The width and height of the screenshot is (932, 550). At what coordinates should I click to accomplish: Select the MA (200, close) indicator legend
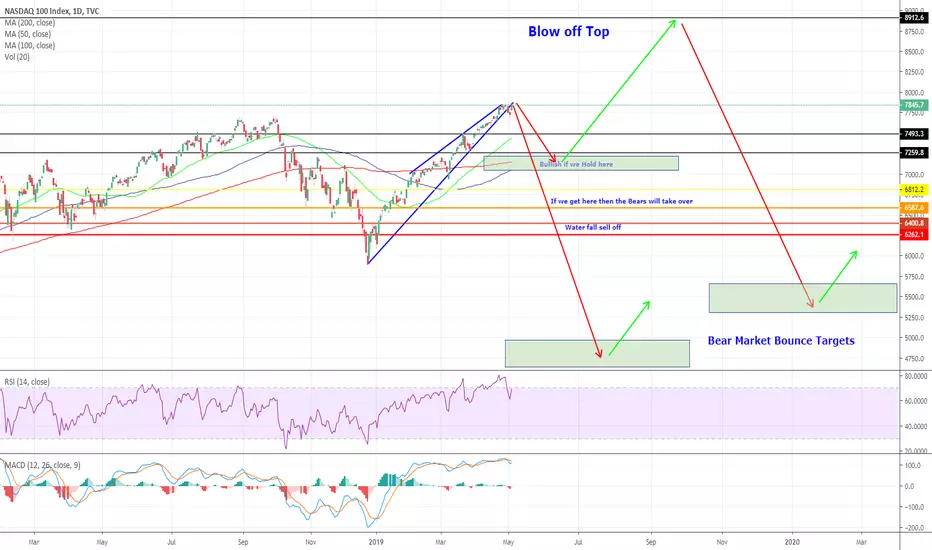[30, 23]
